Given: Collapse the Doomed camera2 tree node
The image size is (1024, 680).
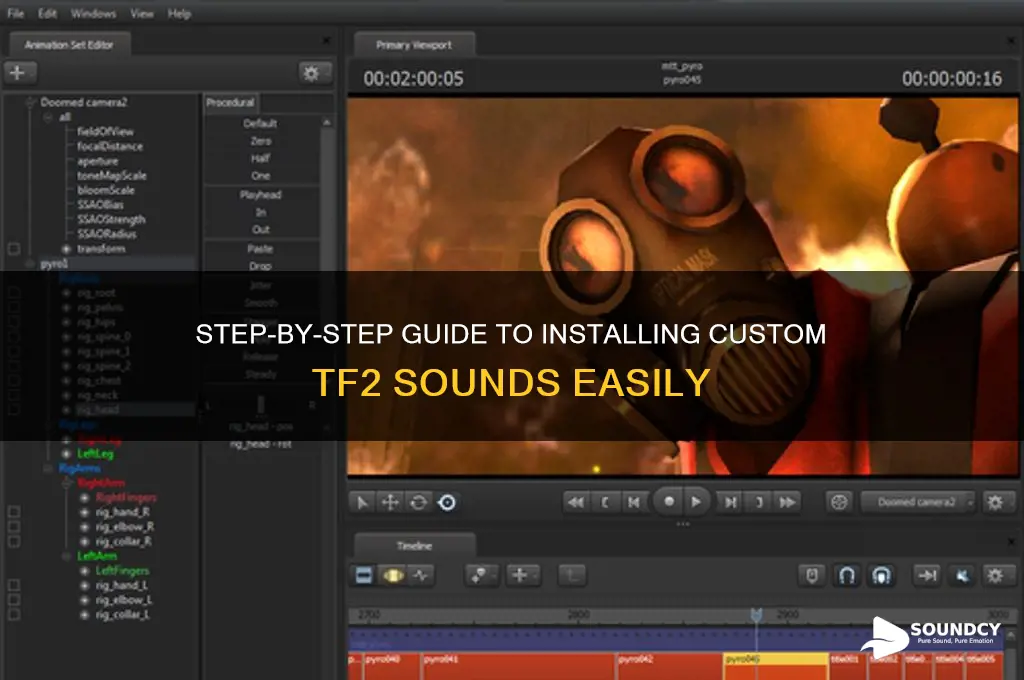Looking at the screenshot, I should point(30,102).
